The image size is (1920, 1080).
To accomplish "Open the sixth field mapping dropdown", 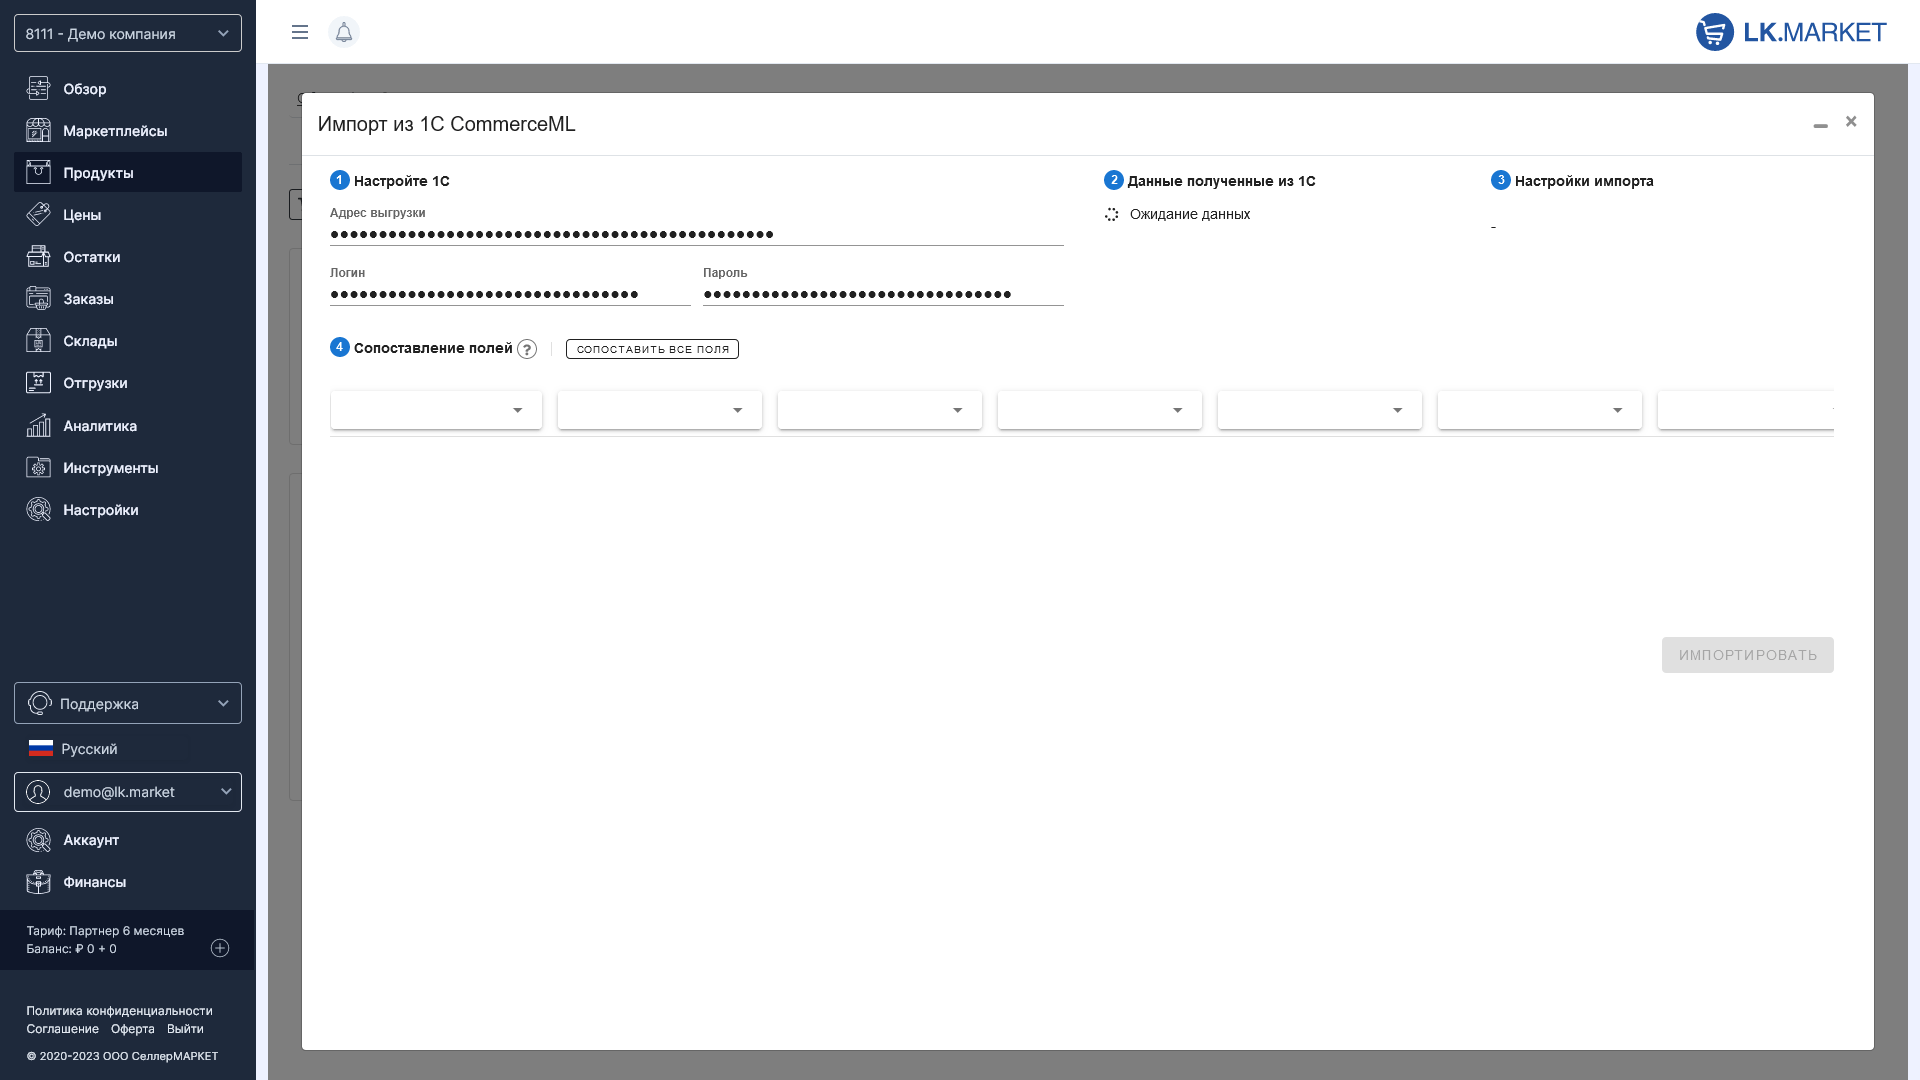I will [x=1540, y=410].
